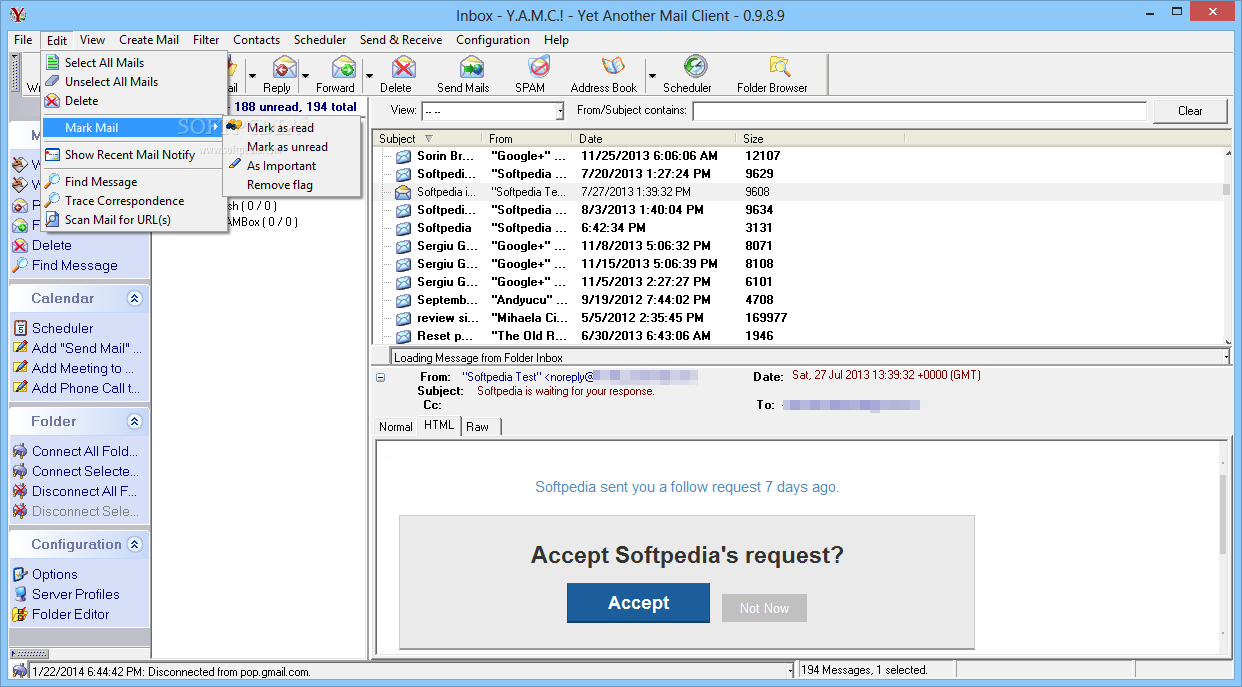Click the Forward toolbar icon
Viewport: 1242px width, 687px height.
[x=344, y=67]
